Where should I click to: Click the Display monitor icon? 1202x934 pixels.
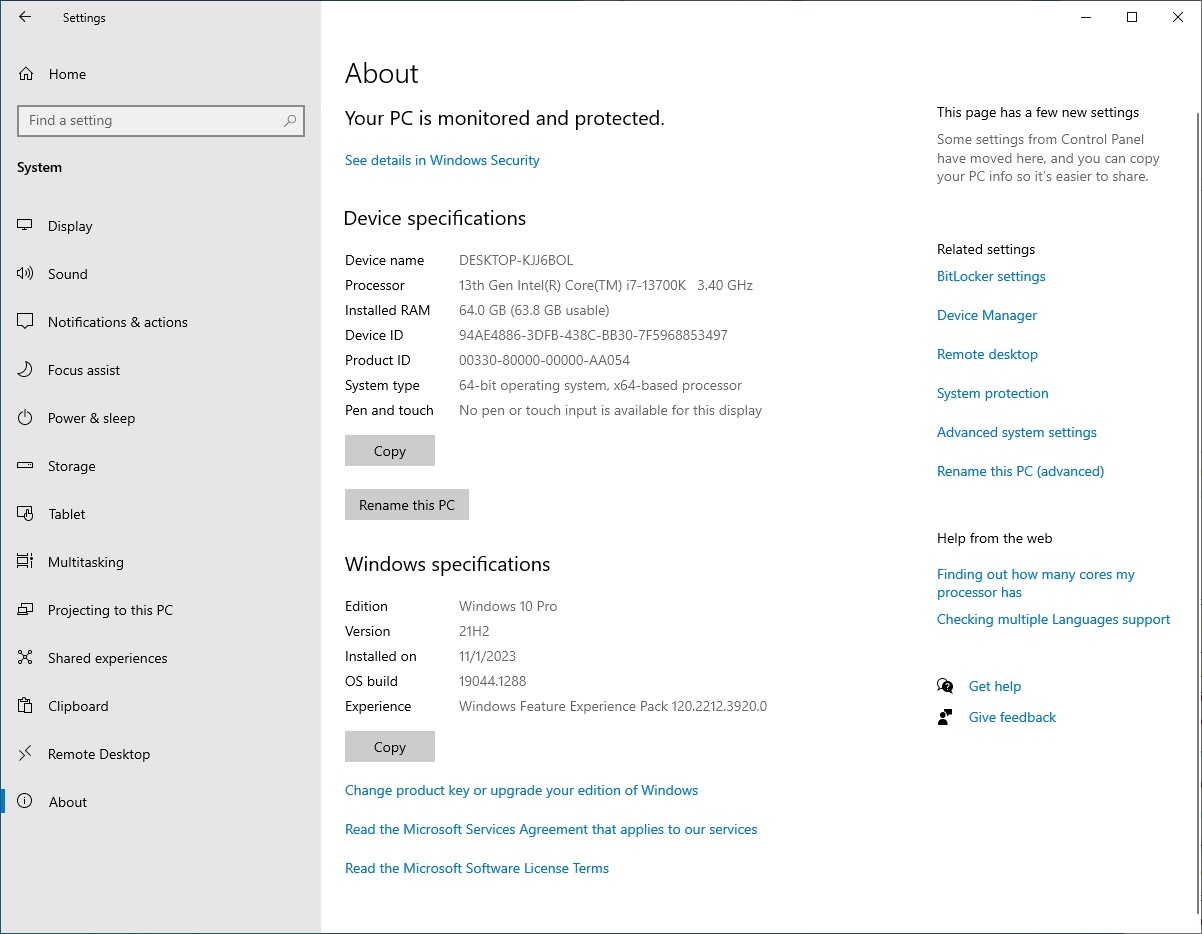26,226
